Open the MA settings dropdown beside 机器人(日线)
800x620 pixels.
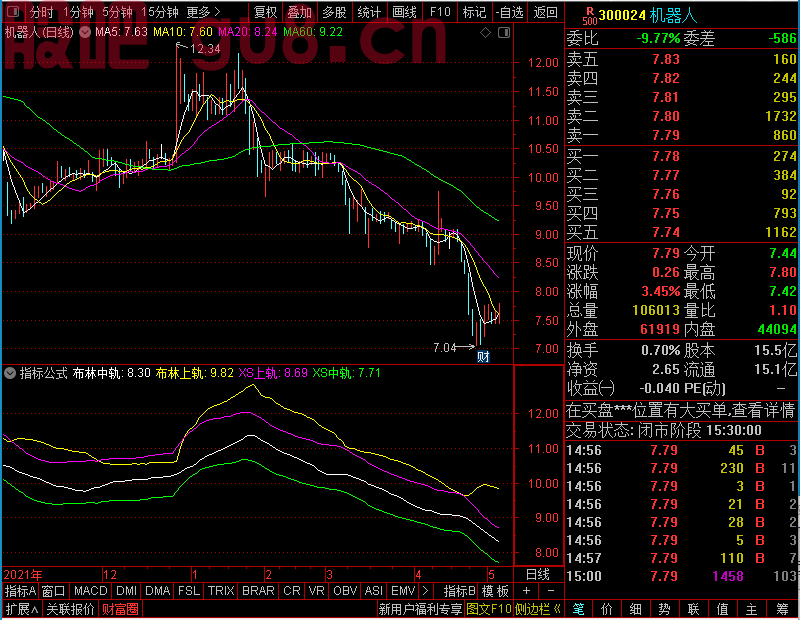(x=85, y=32)
